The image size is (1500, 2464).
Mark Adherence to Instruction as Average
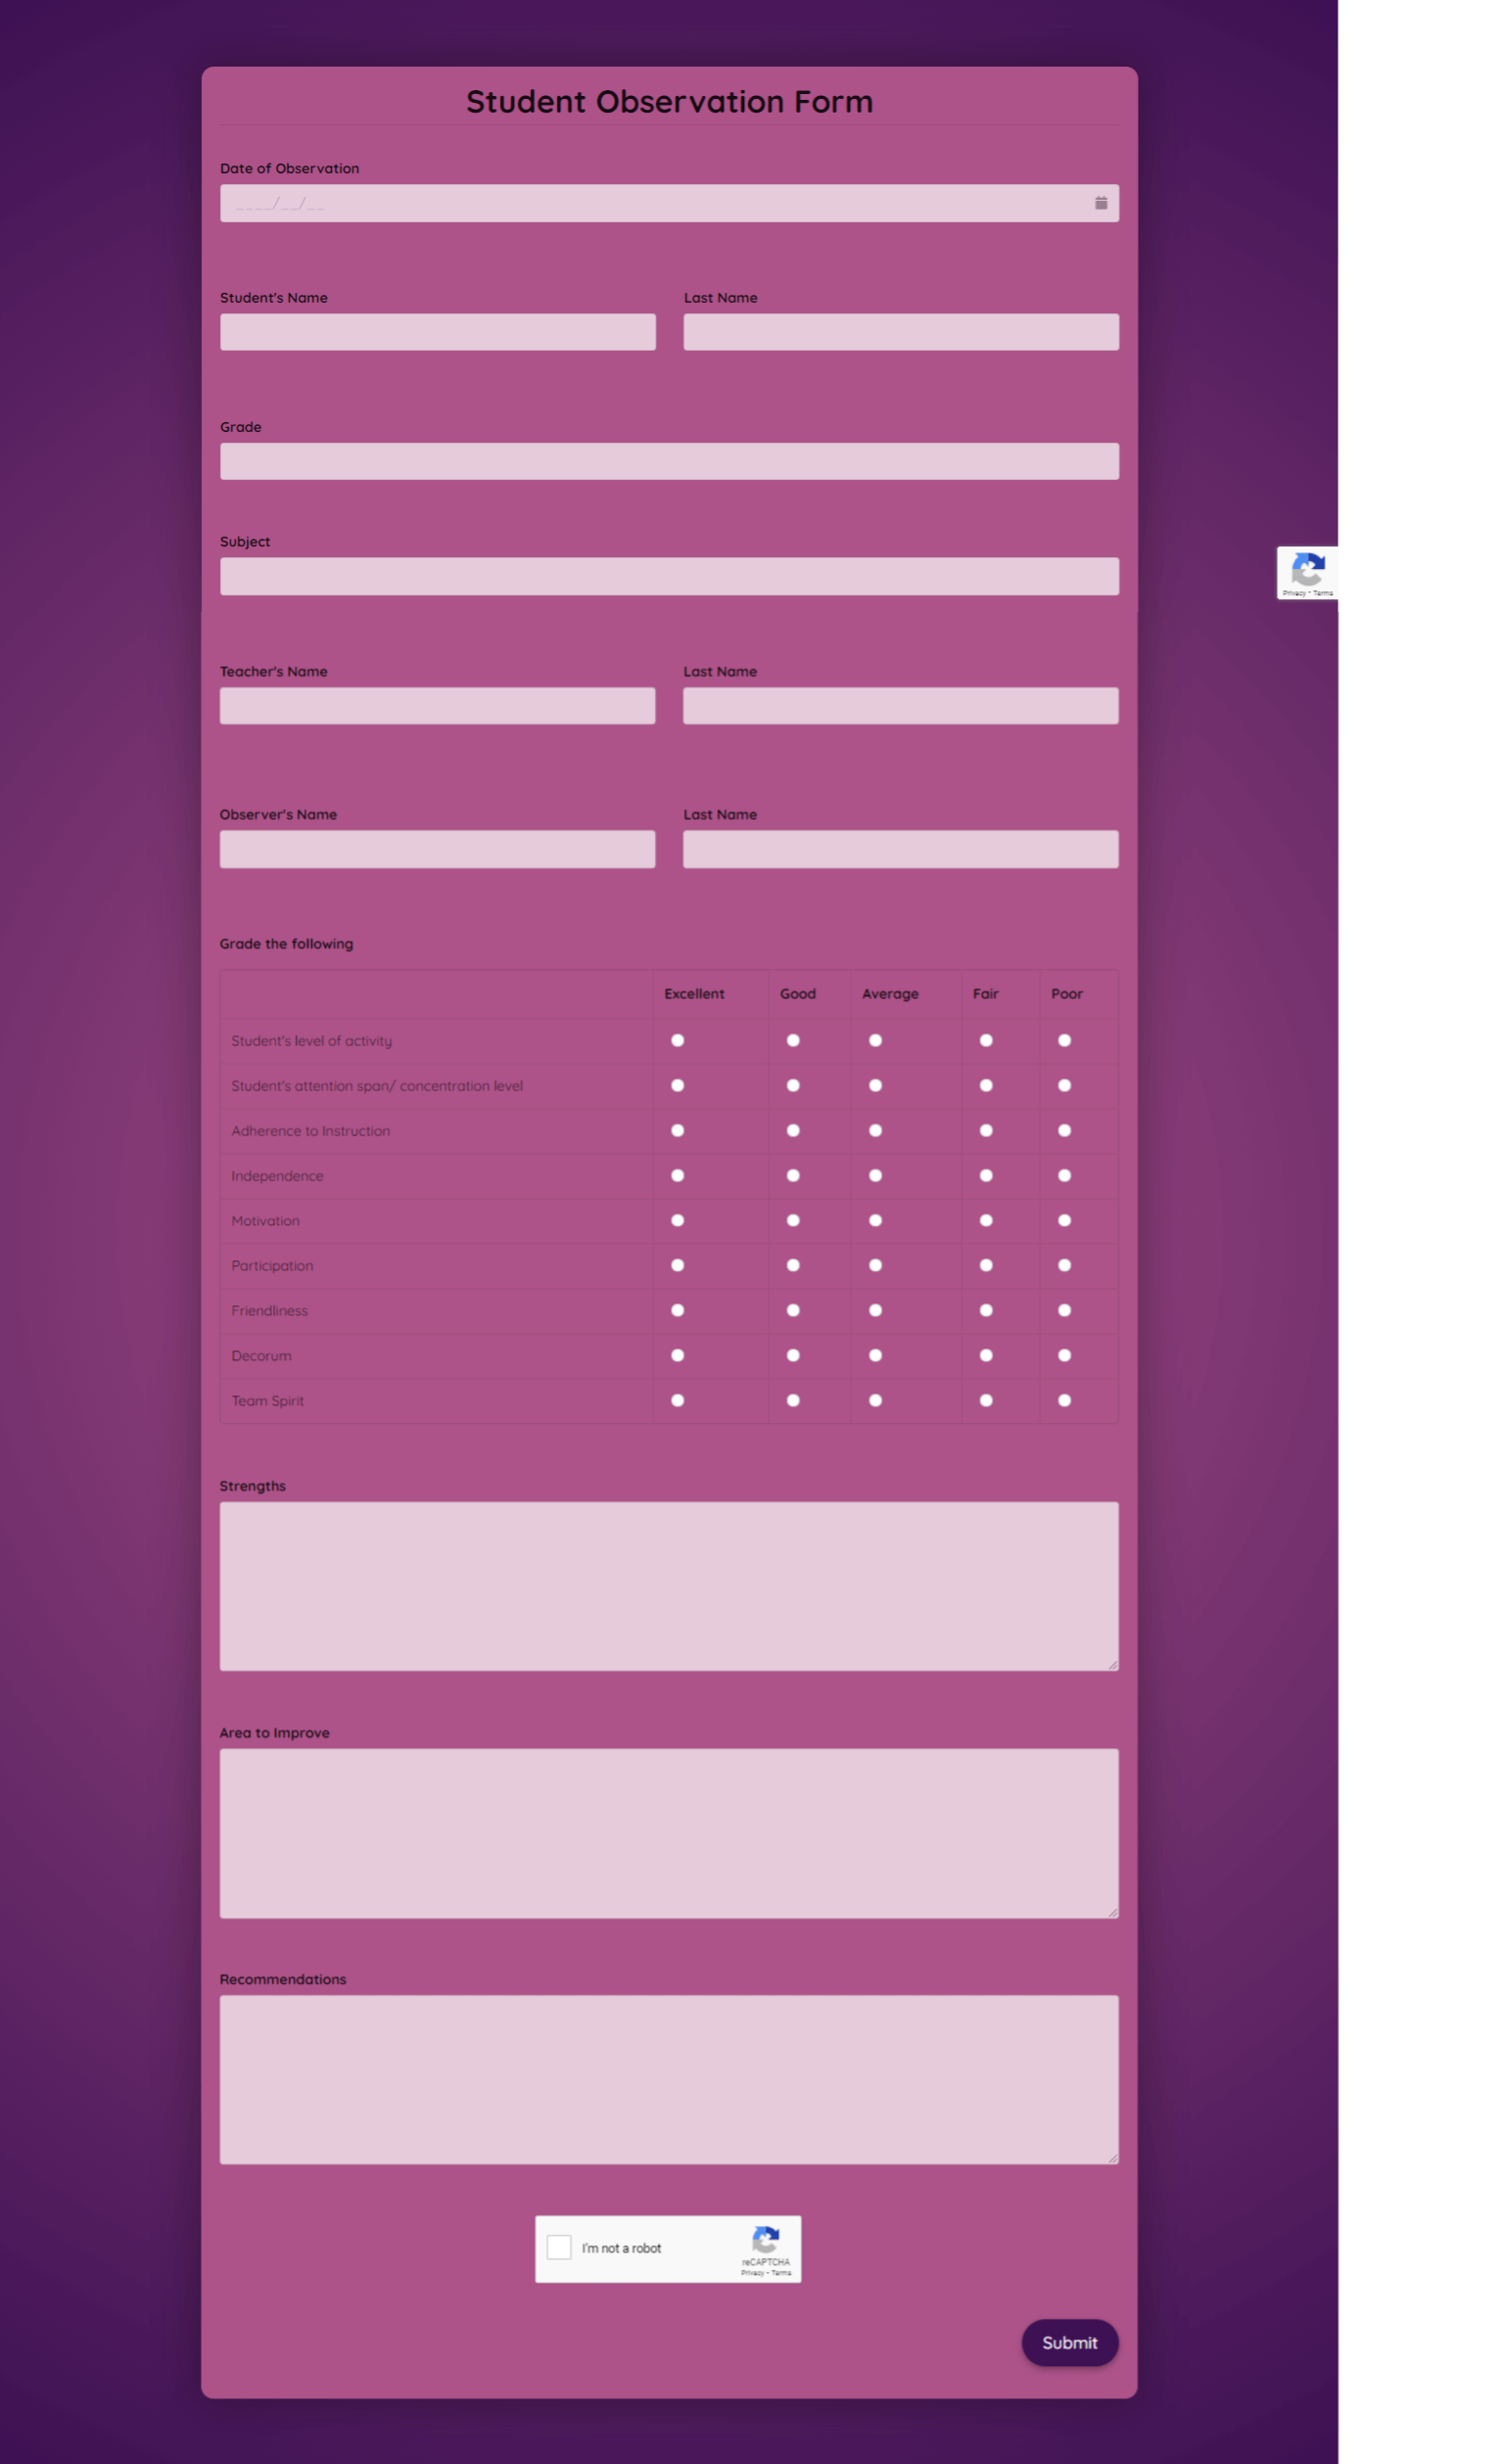click(x=875, y=1131)
